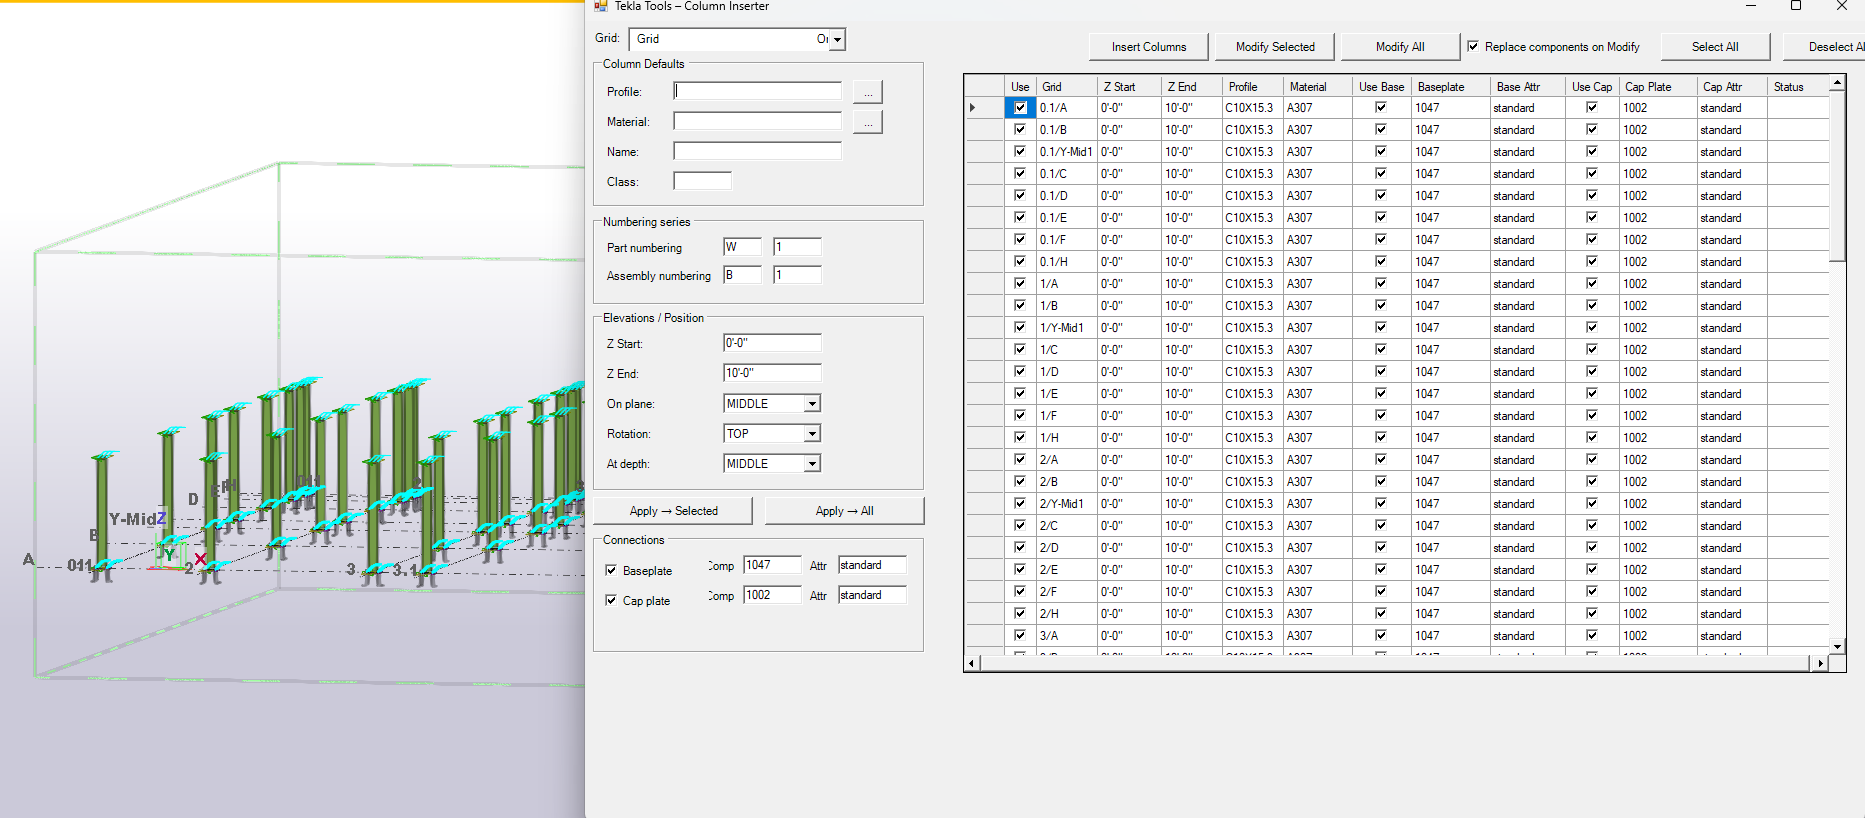The image size is (1865, 818).
Task: Click the Insert Columns button
Action: coord(1149,47)
